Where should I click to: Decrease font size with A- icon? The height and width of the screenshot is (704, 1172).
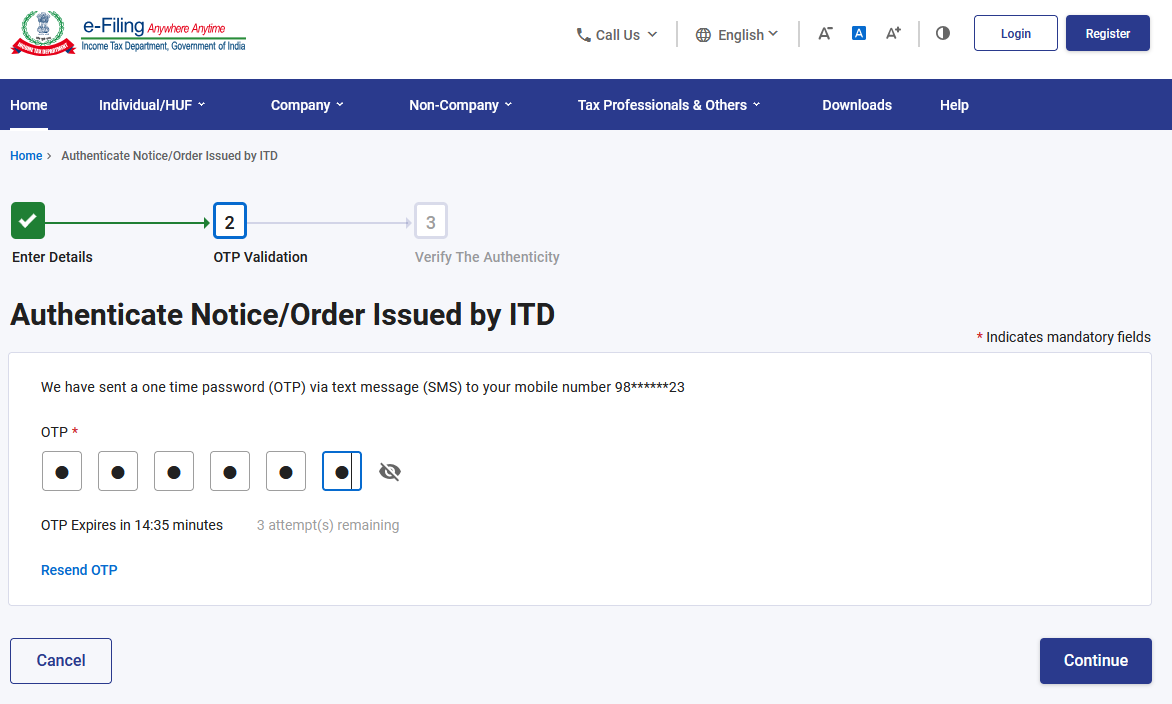pyautogui.click(x=825, y=34)
